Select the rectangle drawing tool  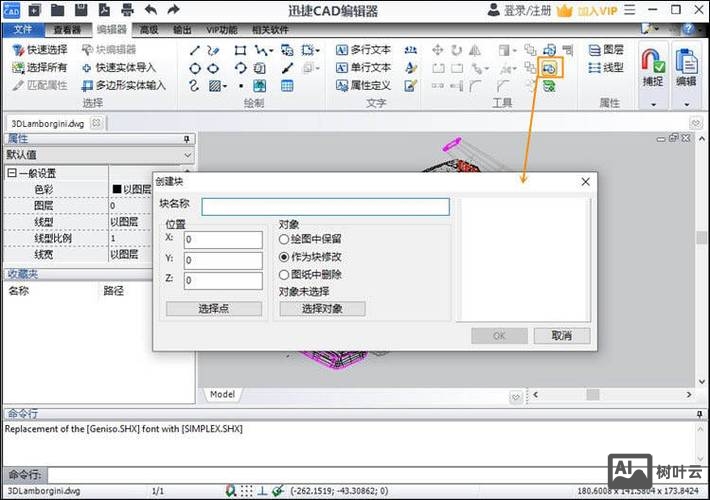coord(240,50)
